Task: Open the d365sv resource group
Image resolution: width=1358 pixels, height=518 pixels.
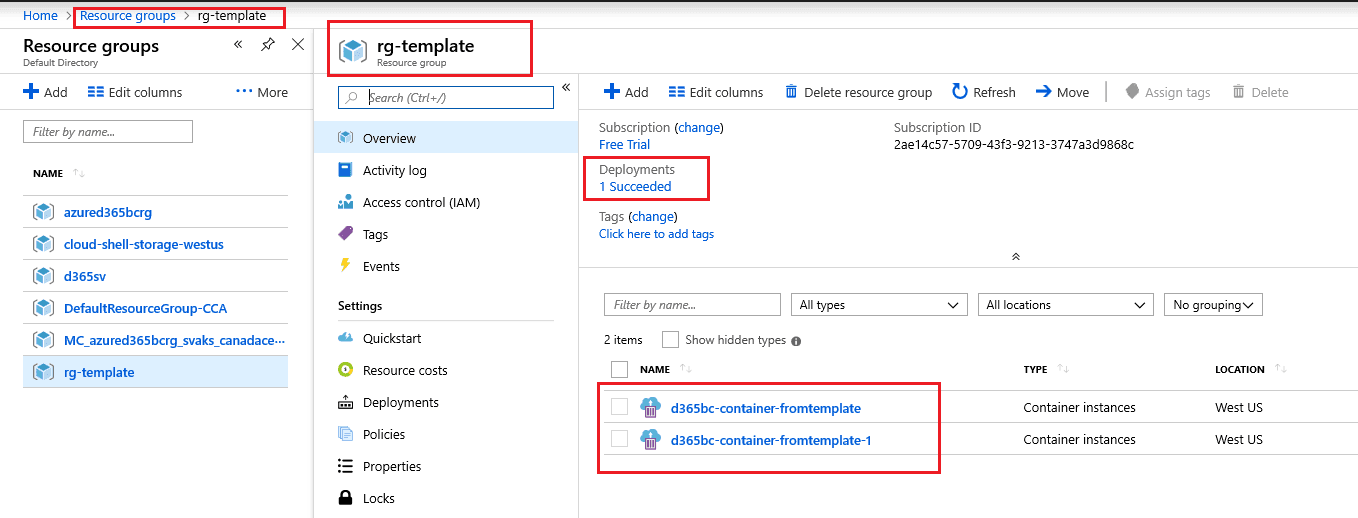Action: (86, 276)
